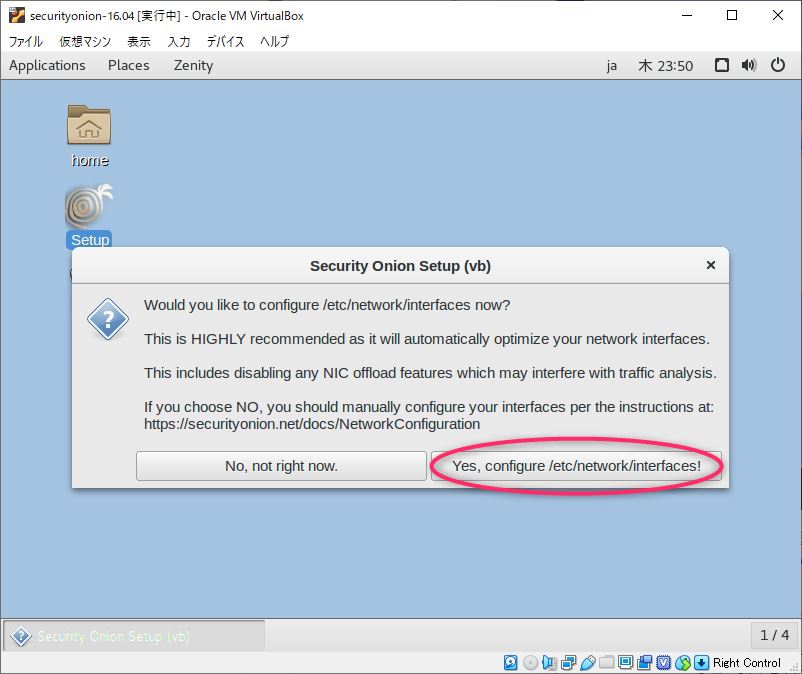802x674 pixels.
Task: Click the 'No, not right now.' button
Action: pyautogui.click(x=281, y=466)
